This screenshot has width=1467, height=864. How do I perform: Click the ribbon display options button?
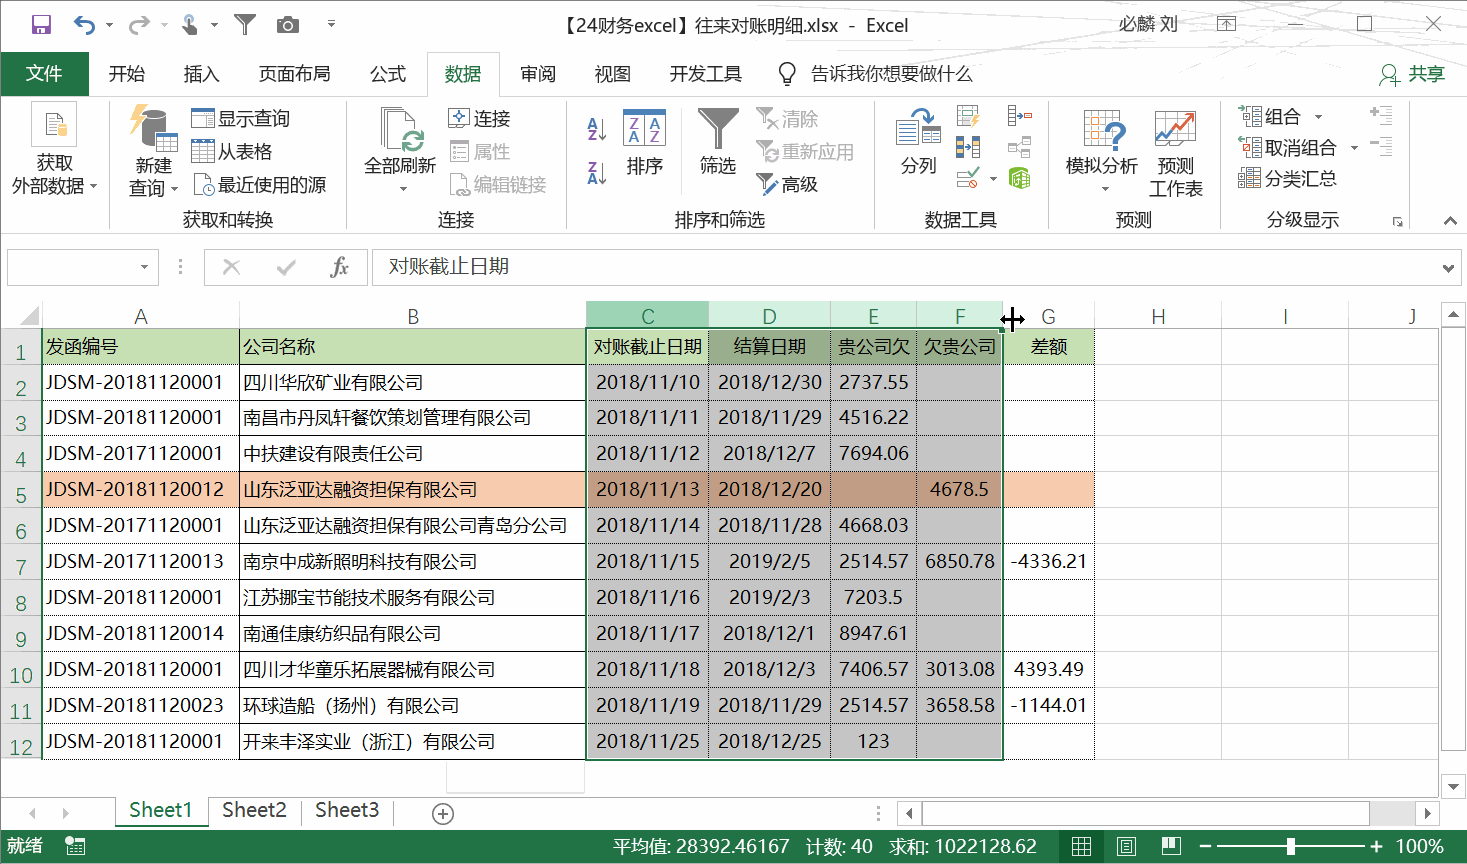tap(1227, 24)
